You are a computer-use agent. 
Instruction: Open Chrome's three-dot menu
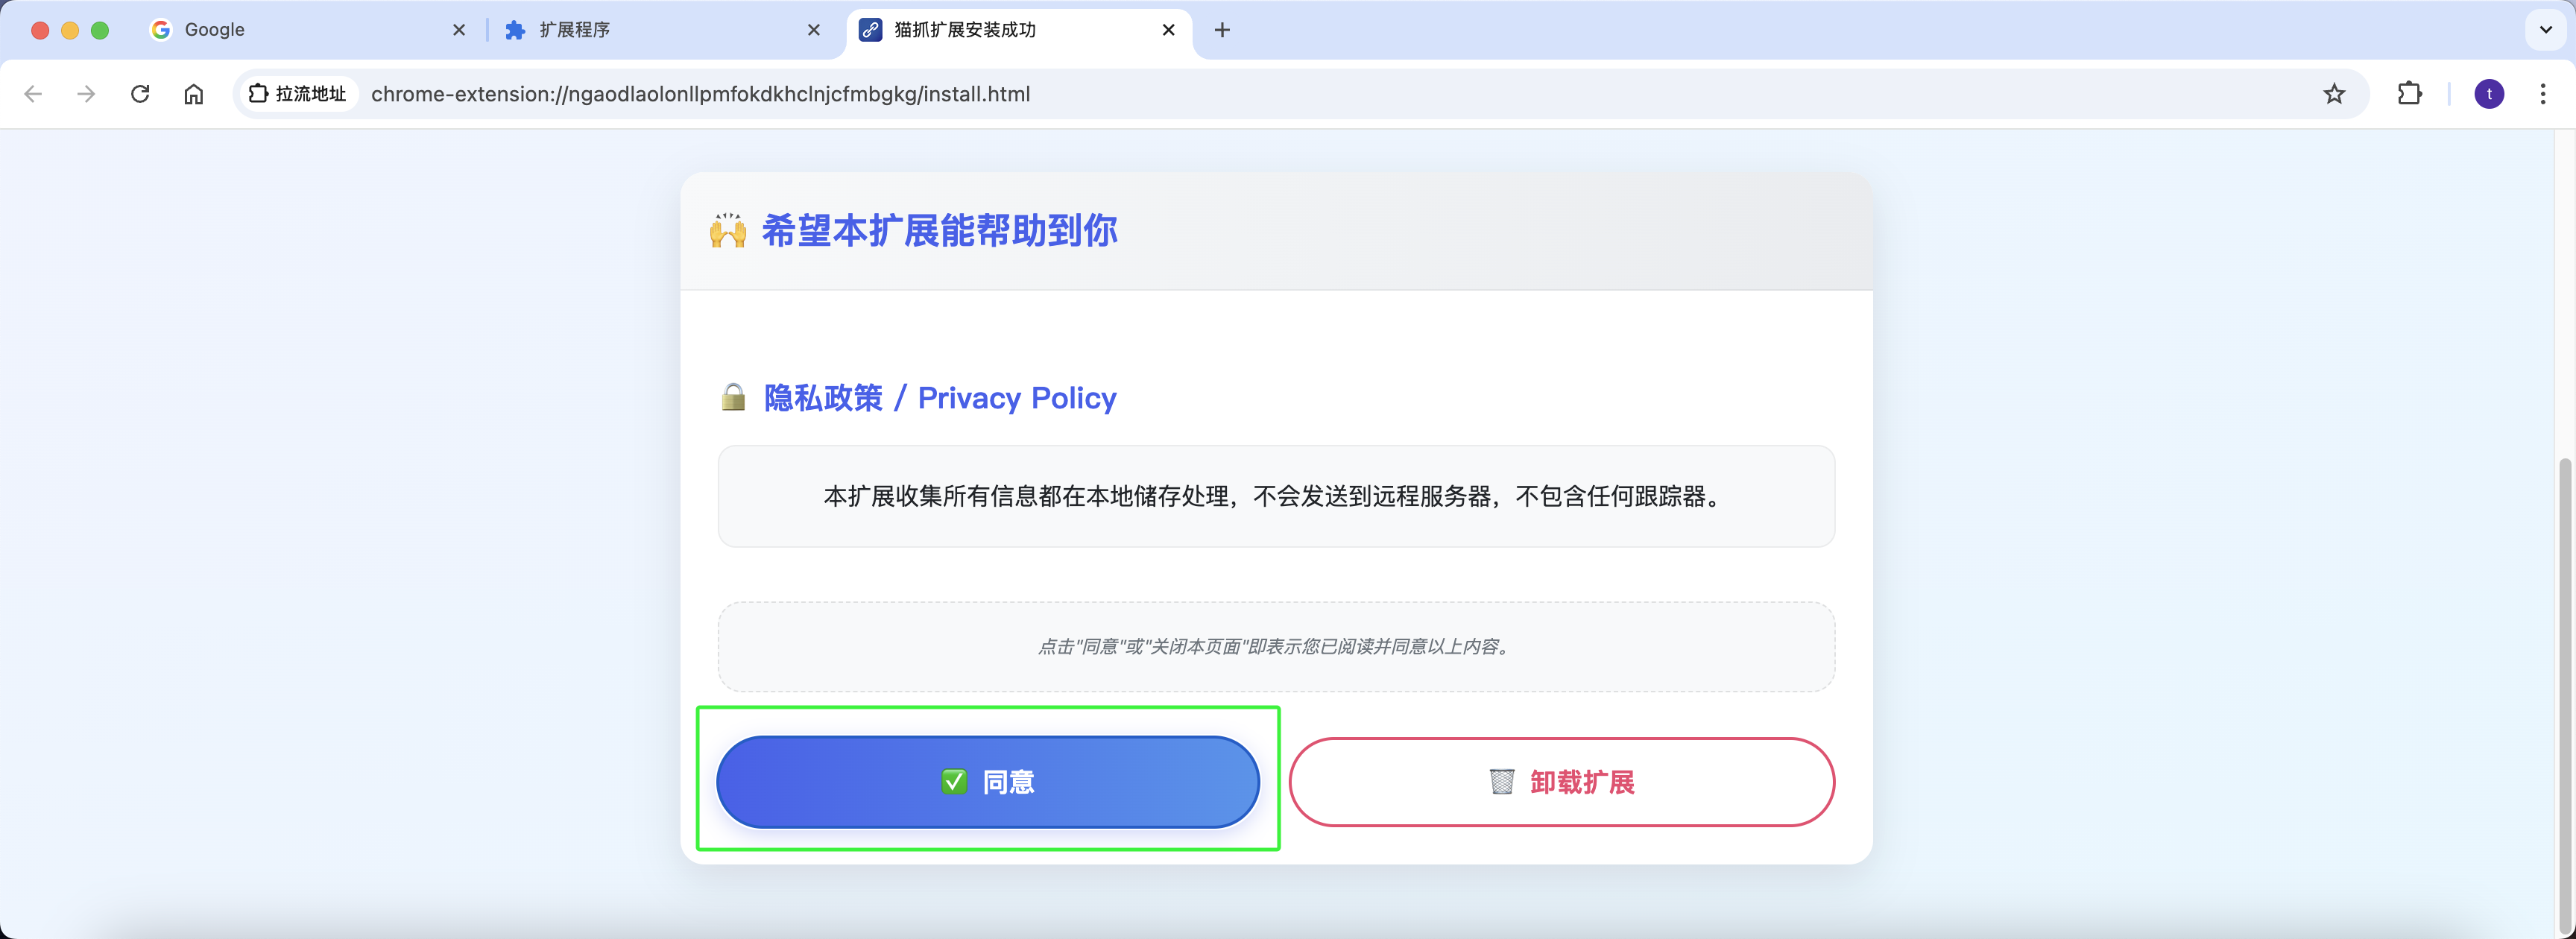(x=2543, y=94)
